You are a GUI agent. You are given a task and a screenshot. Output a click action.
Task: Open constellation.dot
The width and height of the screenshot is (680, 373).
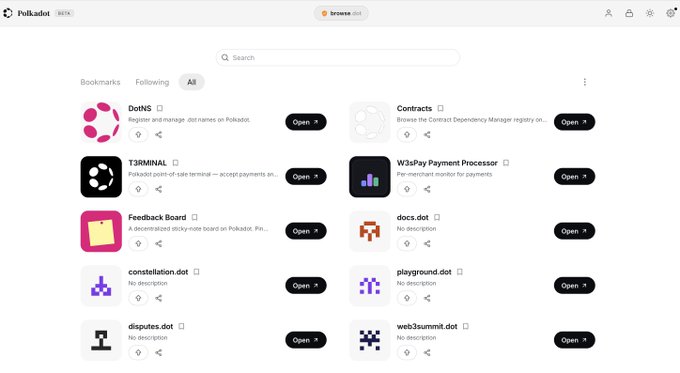[x=306, y=286]
